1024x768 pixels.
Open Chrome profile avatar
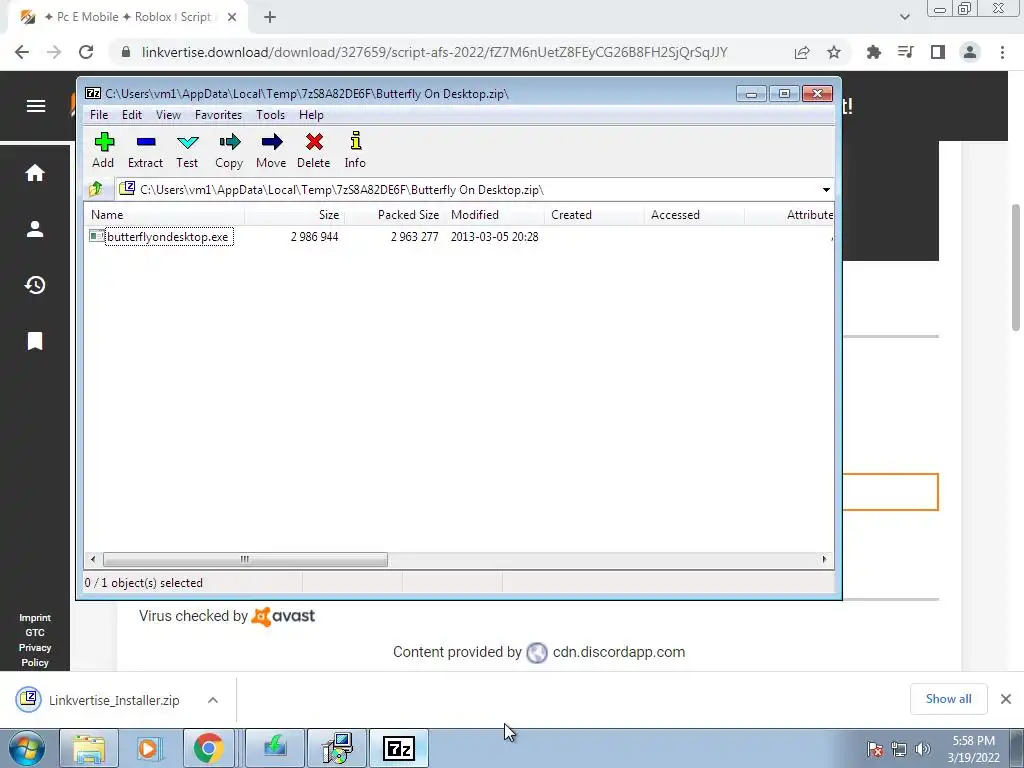tap(970, 52)
